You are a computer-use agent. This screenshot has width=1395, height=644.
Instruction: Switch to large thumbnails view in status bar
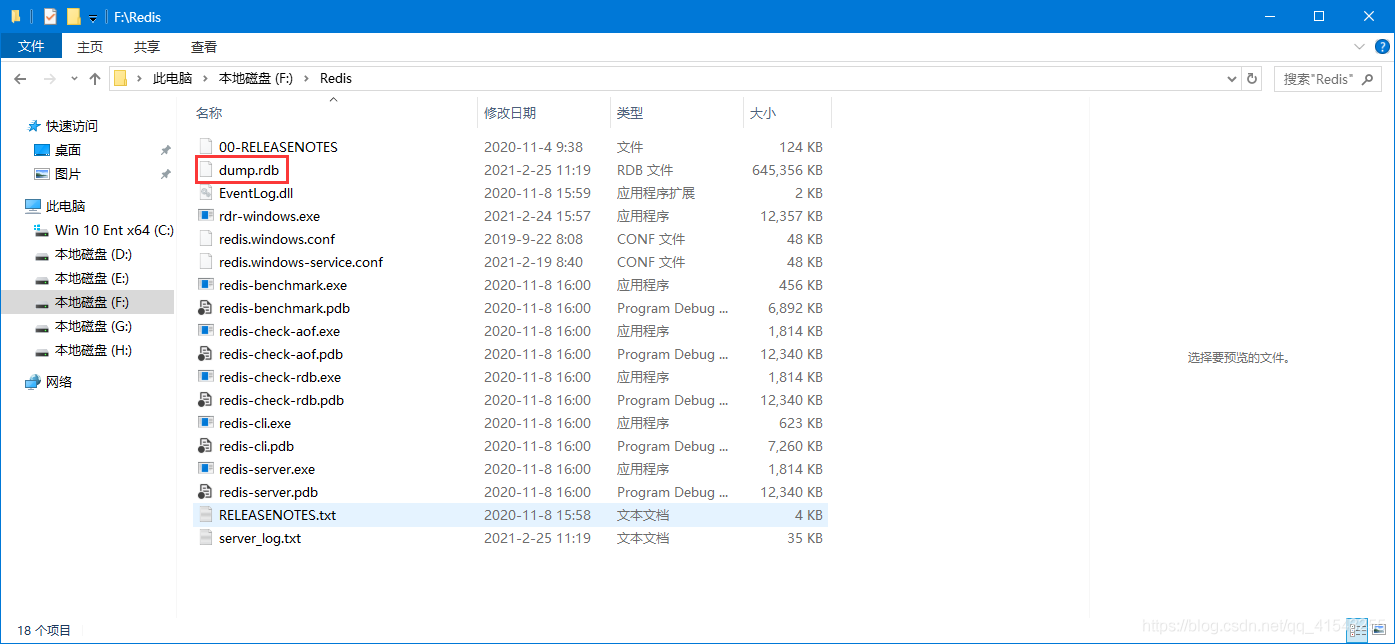pos(1377,631)
